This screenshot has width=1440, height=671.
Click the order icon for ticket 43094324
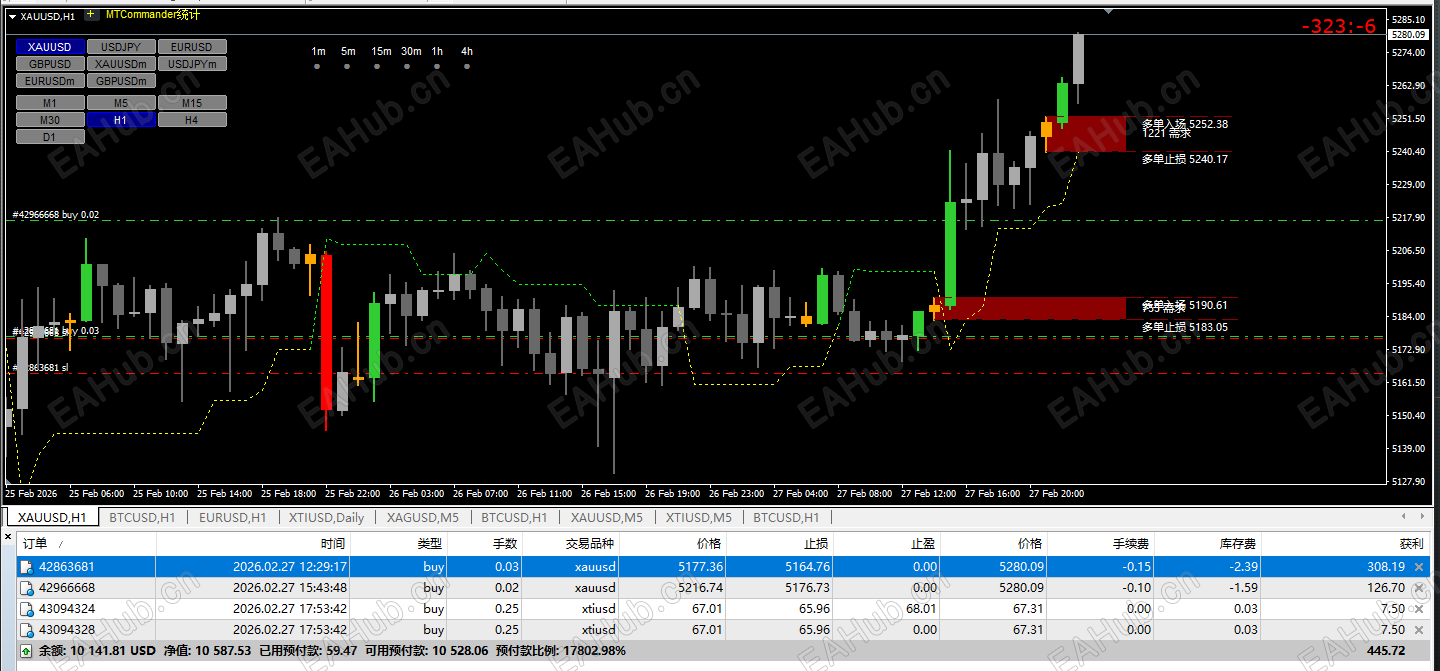tap(26, 609)
